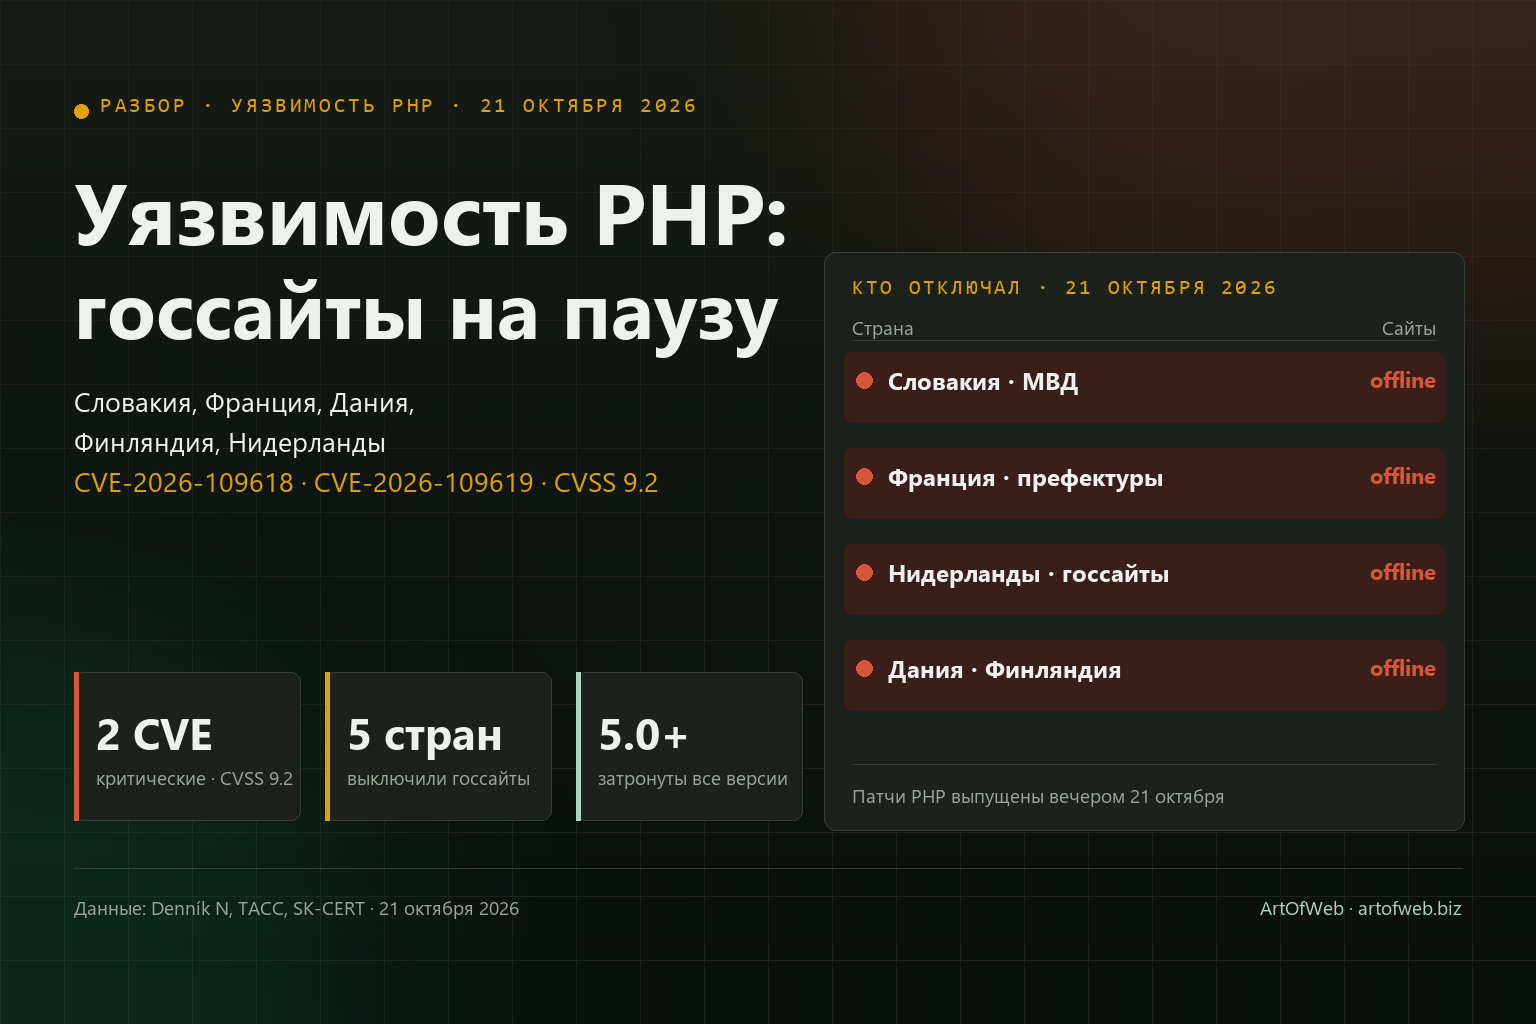The height and width of the screenshot is (1024, 1536).
Task: Click offline status in Дания · Финляндия row
Action: click(1402, 668)
